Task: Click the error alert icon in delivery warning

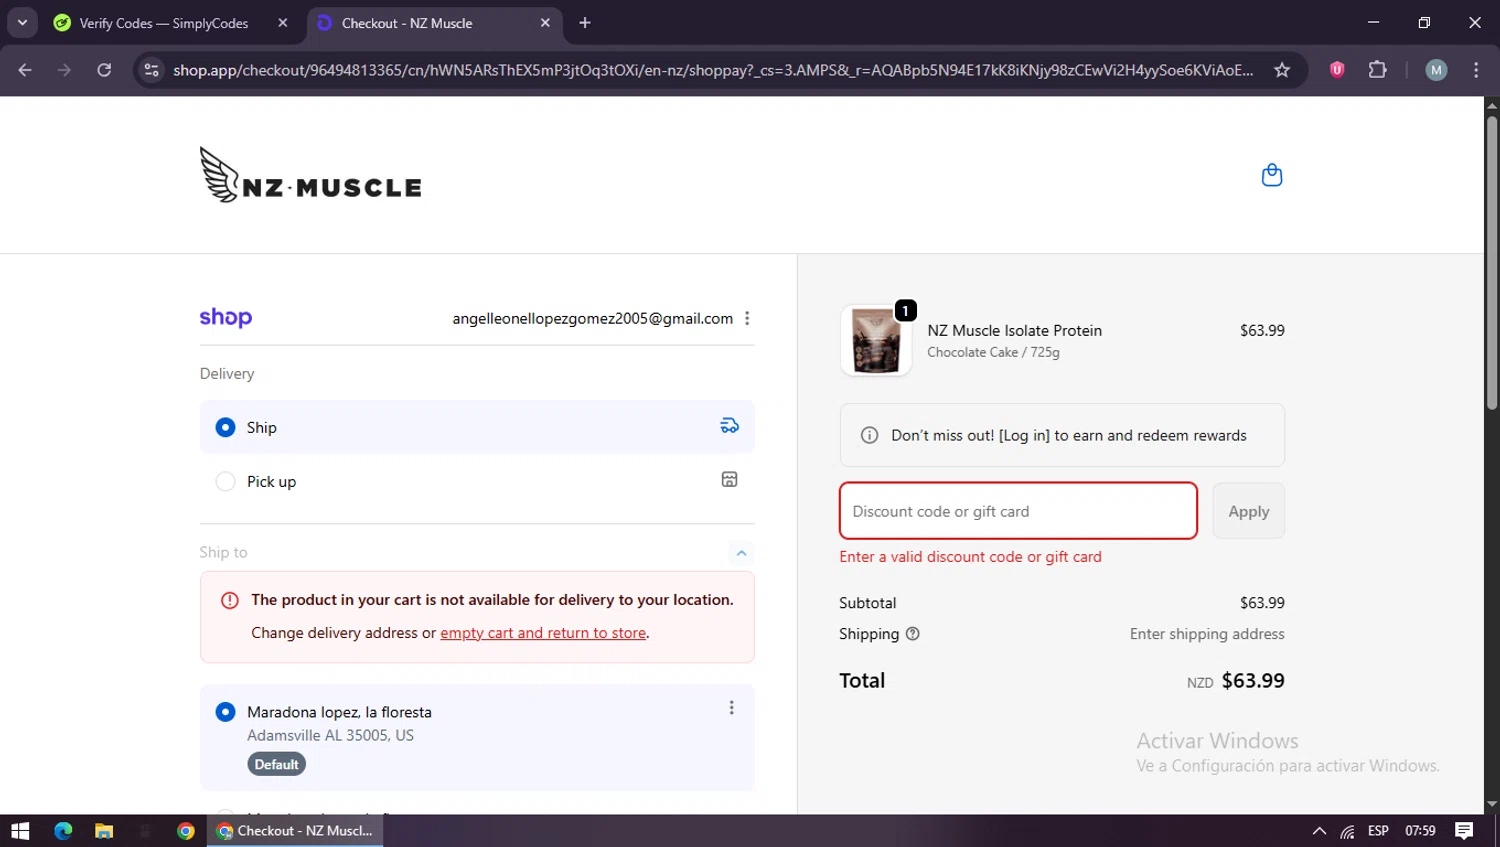Action: (230, 600)
